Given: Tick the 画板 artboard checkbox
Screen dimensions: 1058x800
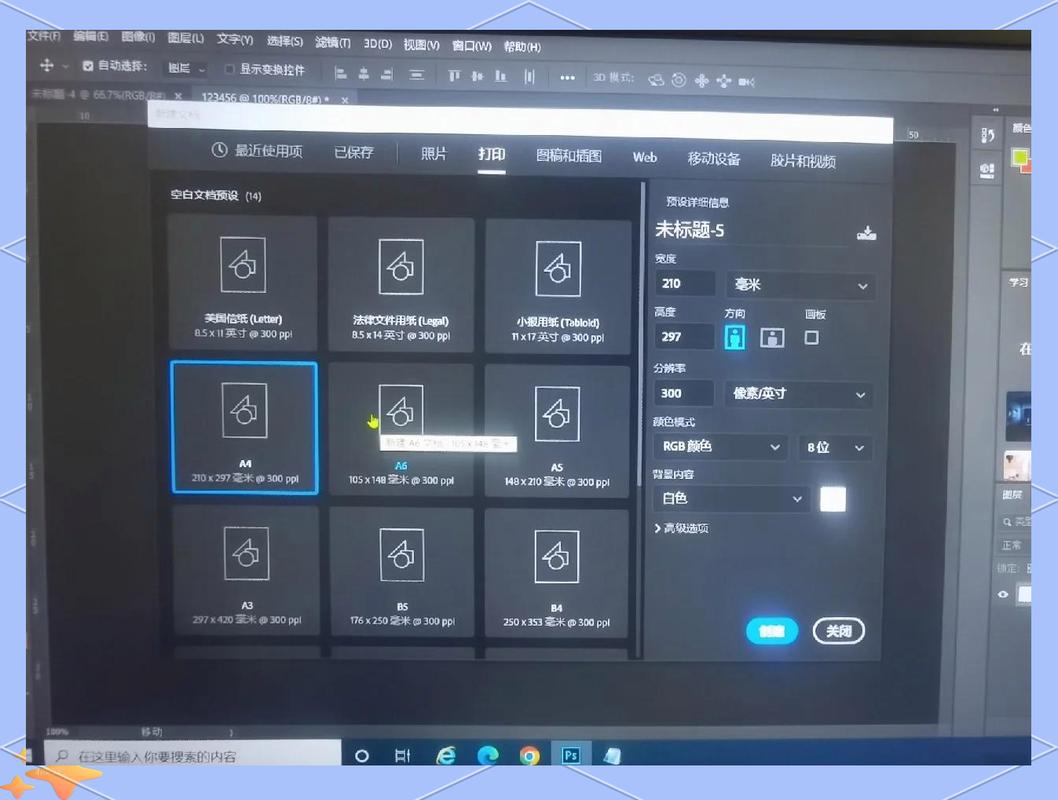Looking at the screenshot, I should click(x=812, y=337).
